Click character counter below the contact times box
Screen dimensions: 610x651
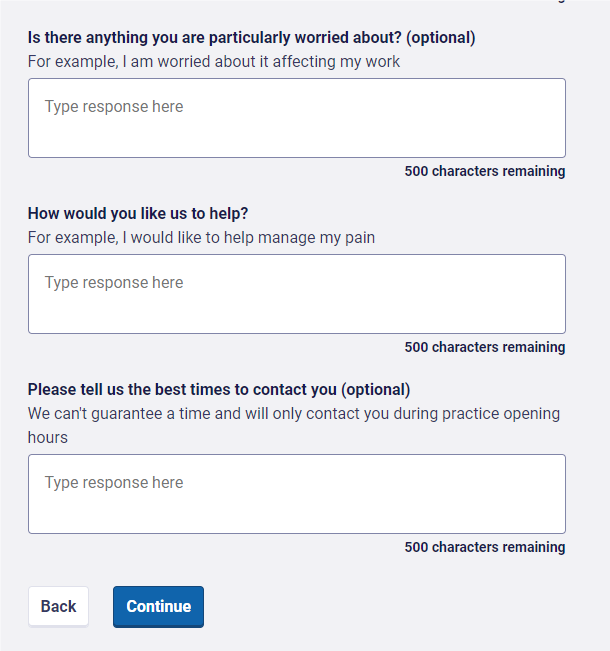point(484,548)
